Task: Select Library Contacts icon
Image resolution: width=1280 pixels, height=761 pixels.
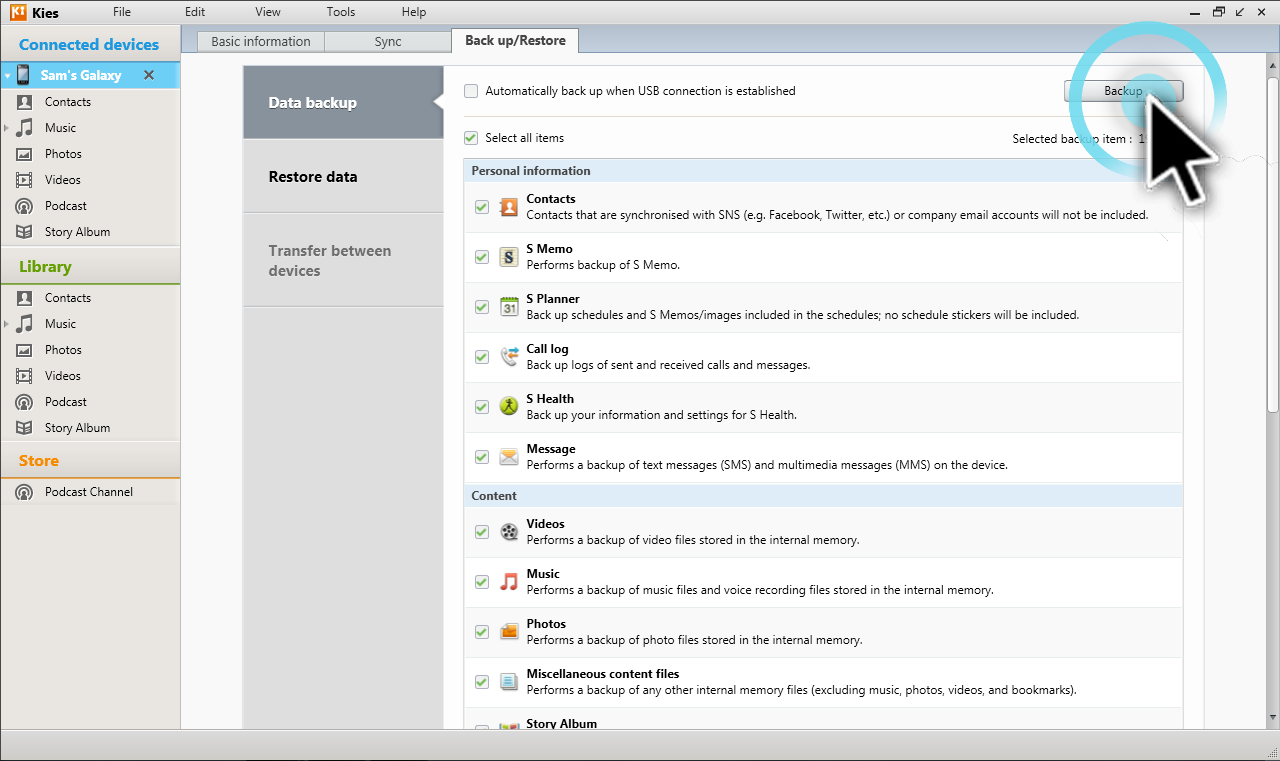Action: (x=25, y=298)
